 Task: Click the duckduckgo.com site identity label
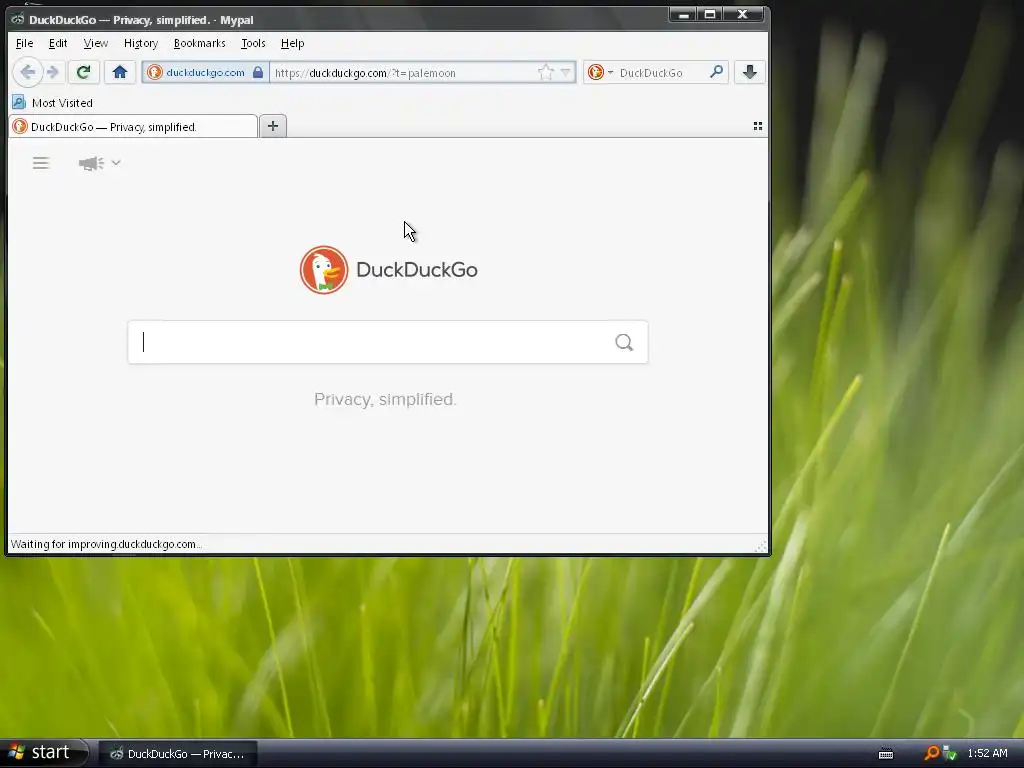pyautogui.click(x=205, y=72)
